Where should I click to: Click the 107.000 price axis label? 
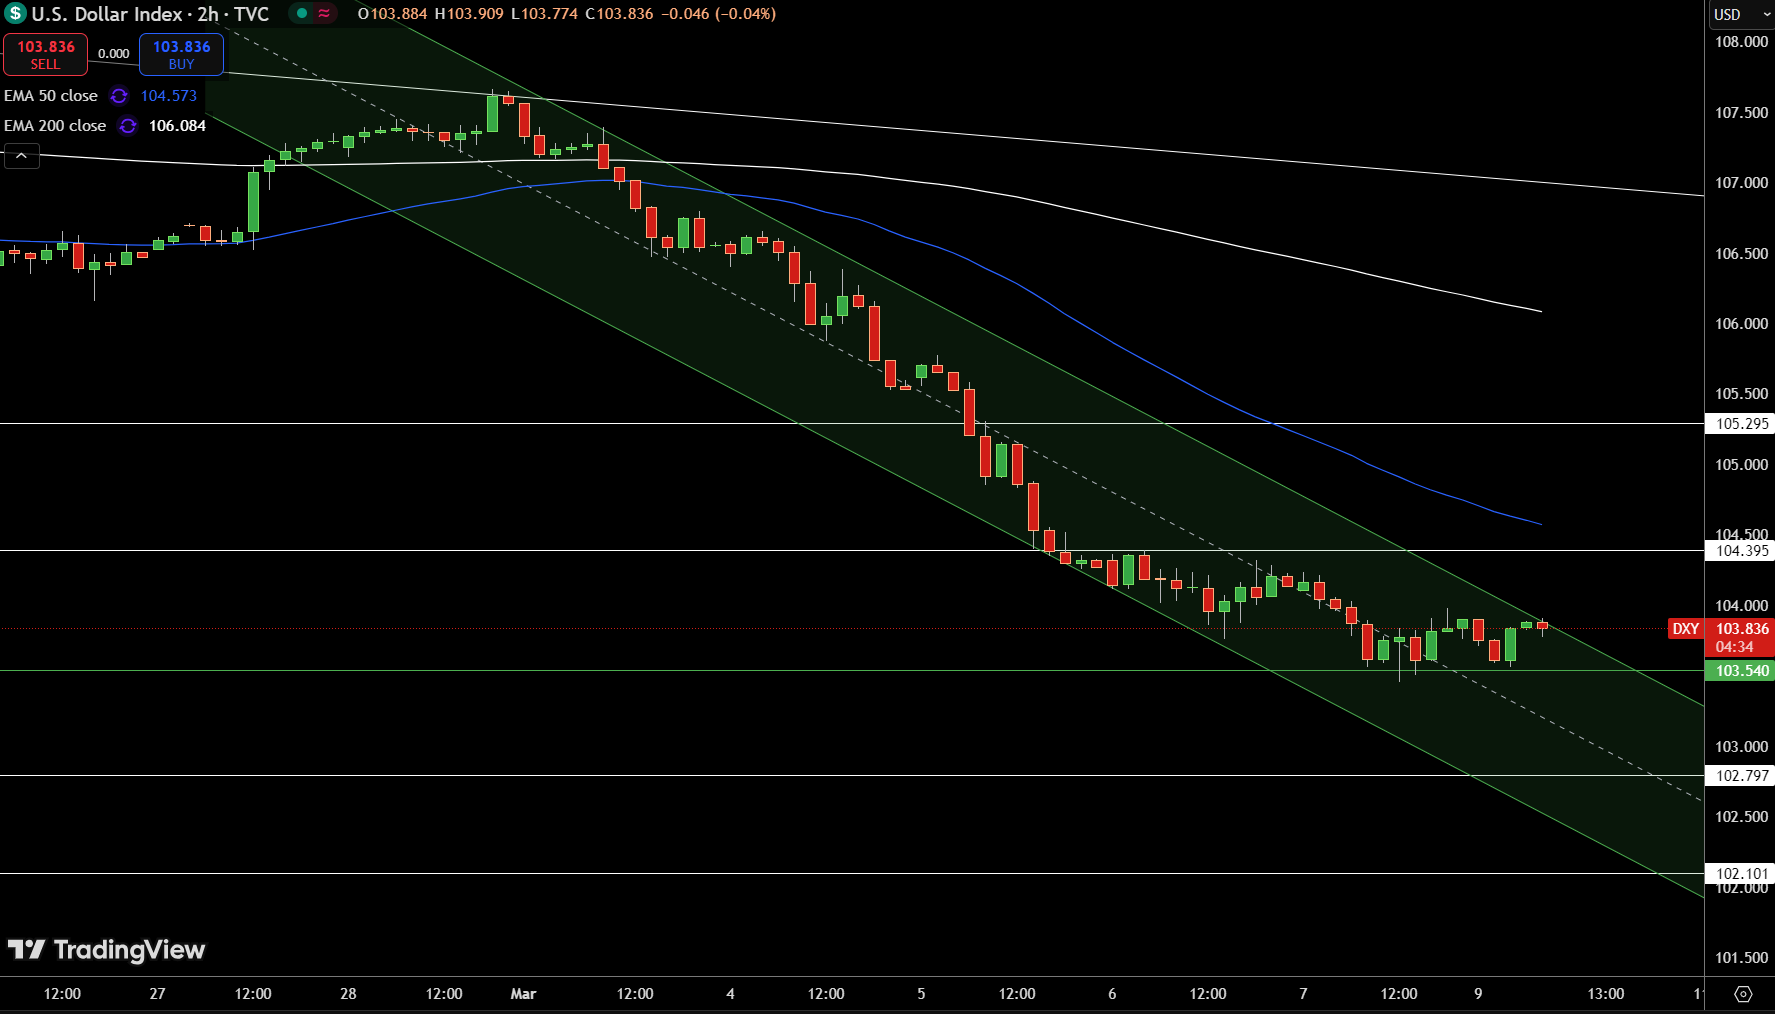pyautogui.click(x=1742, y=183)
